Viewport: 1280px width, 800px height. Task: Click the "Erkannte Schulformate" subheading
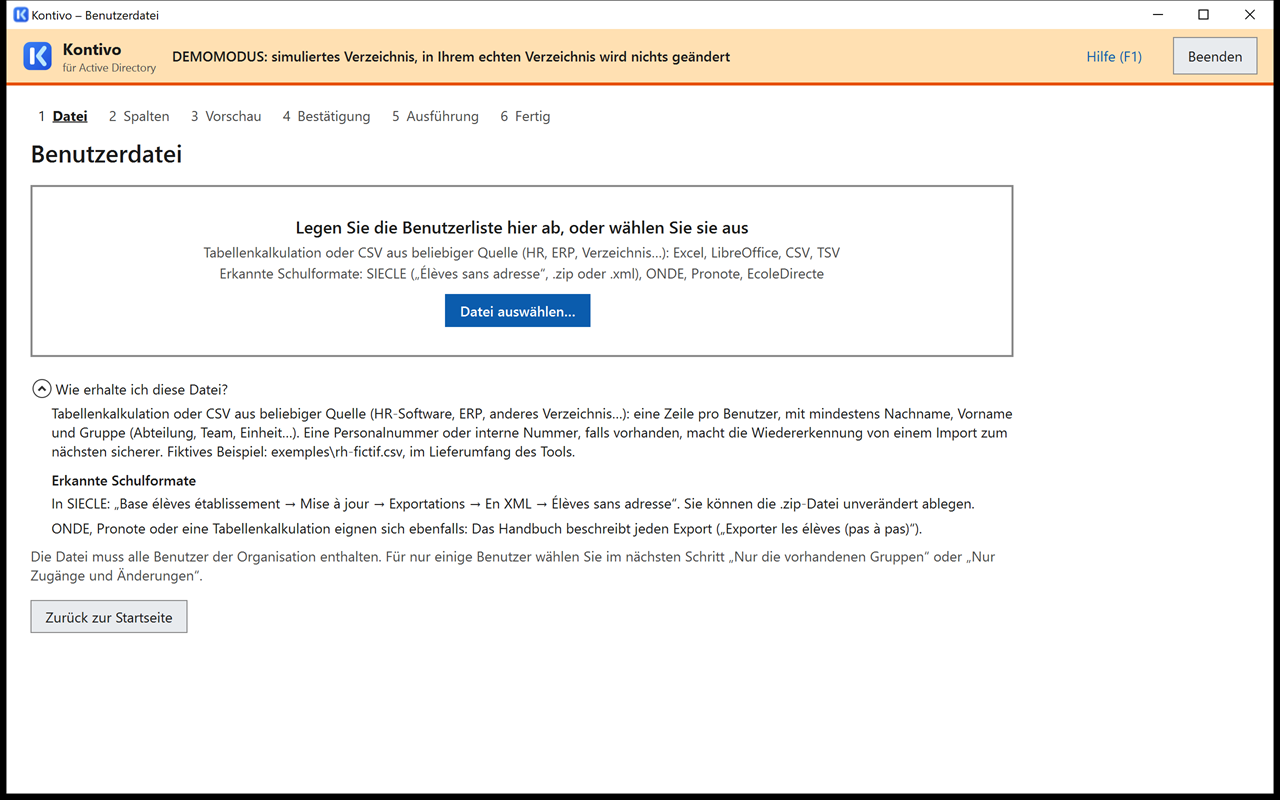point(124,481)
